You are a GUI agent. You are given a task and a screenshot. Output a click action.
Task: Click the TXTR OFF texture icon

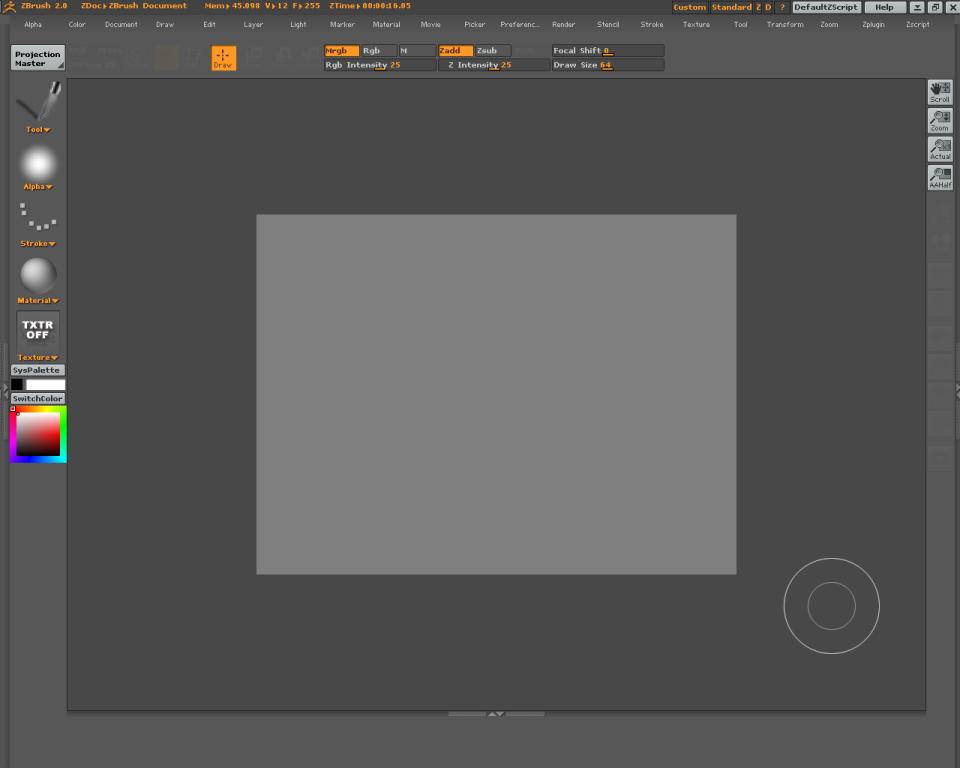[38, 330]
